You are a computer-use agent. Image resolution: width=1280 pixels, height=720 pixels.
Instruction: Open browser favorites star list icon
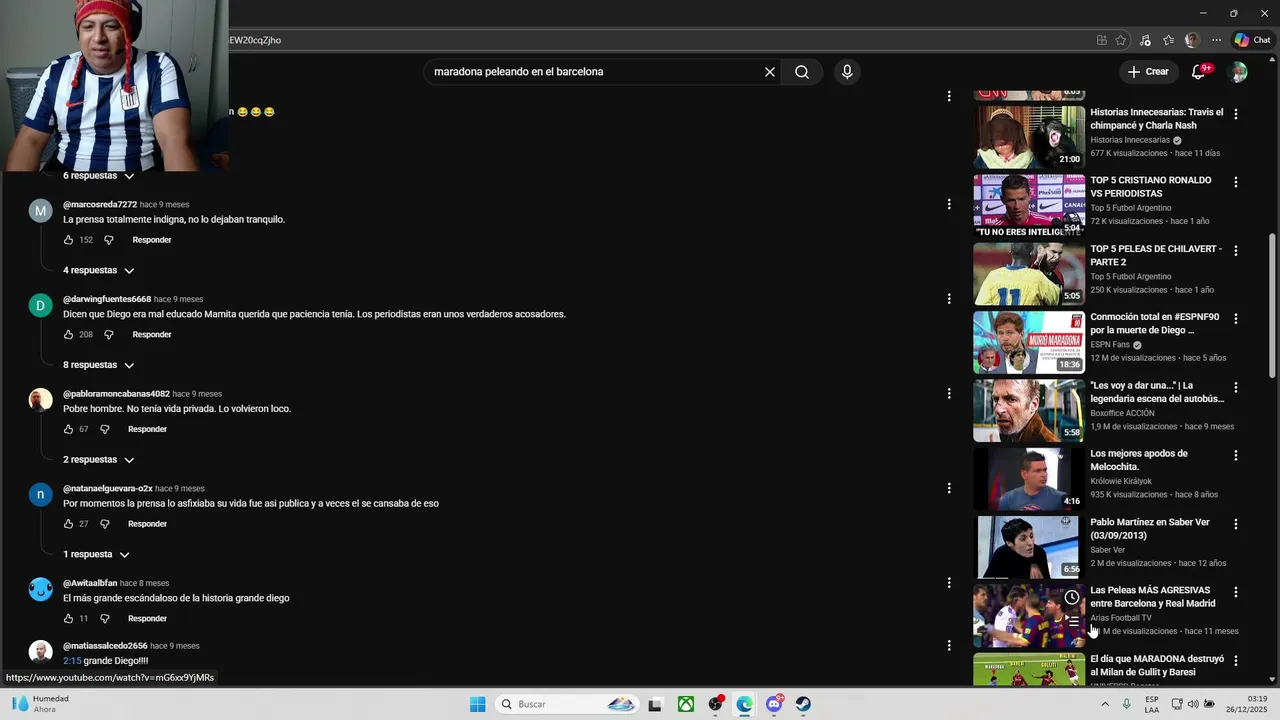coord(1168,40)
